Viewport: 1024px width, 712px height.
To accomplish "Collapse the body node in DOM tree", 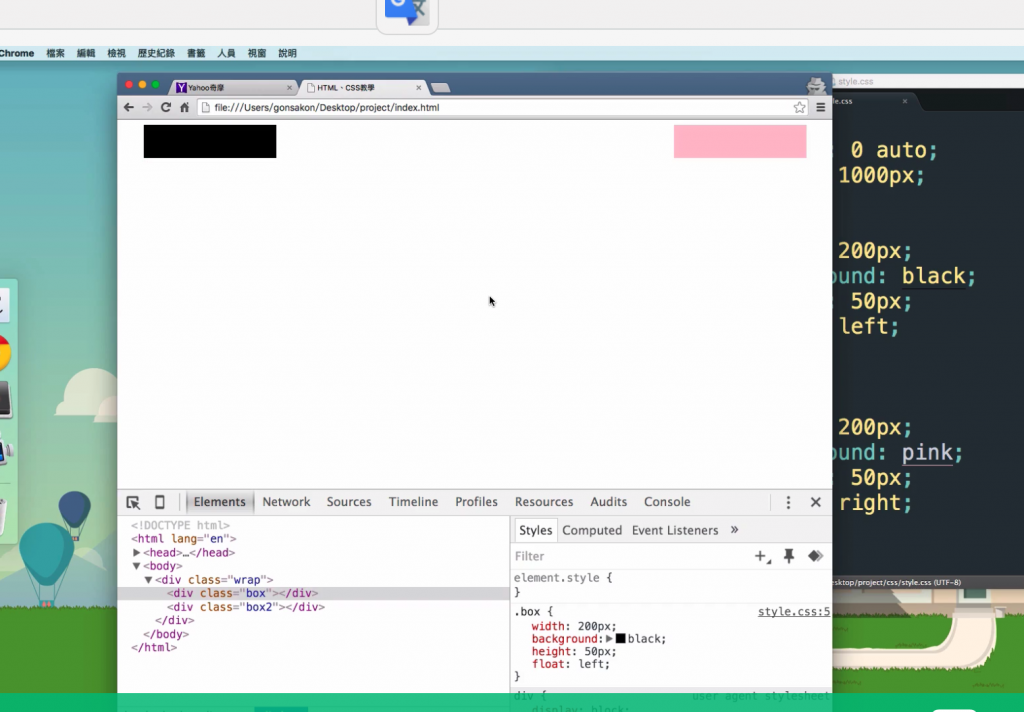I will click(x=136, y=566).
